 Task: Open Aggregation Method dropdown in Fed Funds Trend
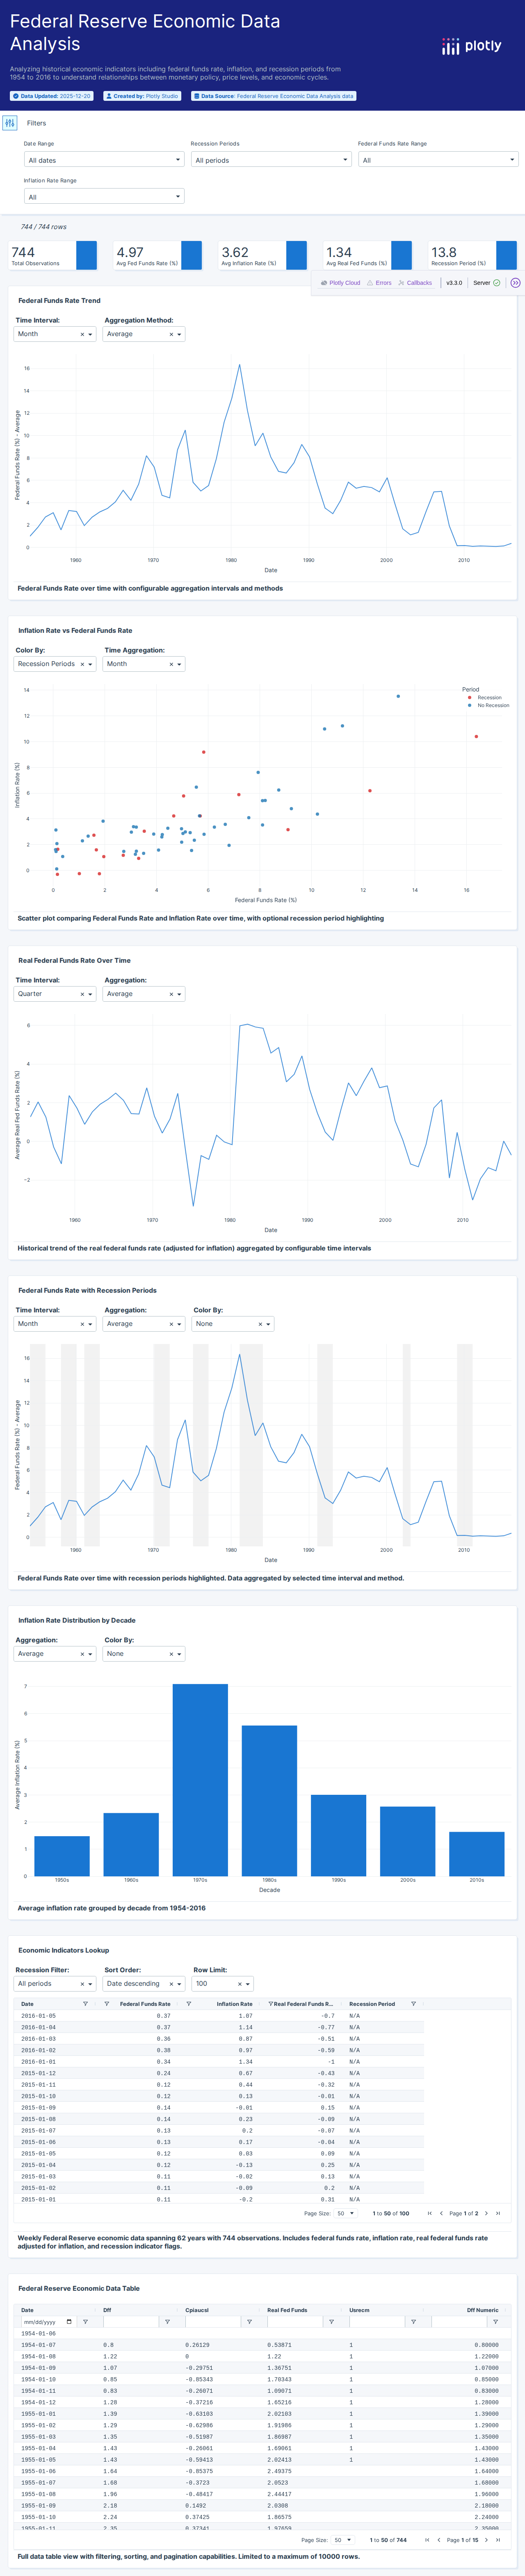(143, 334)
